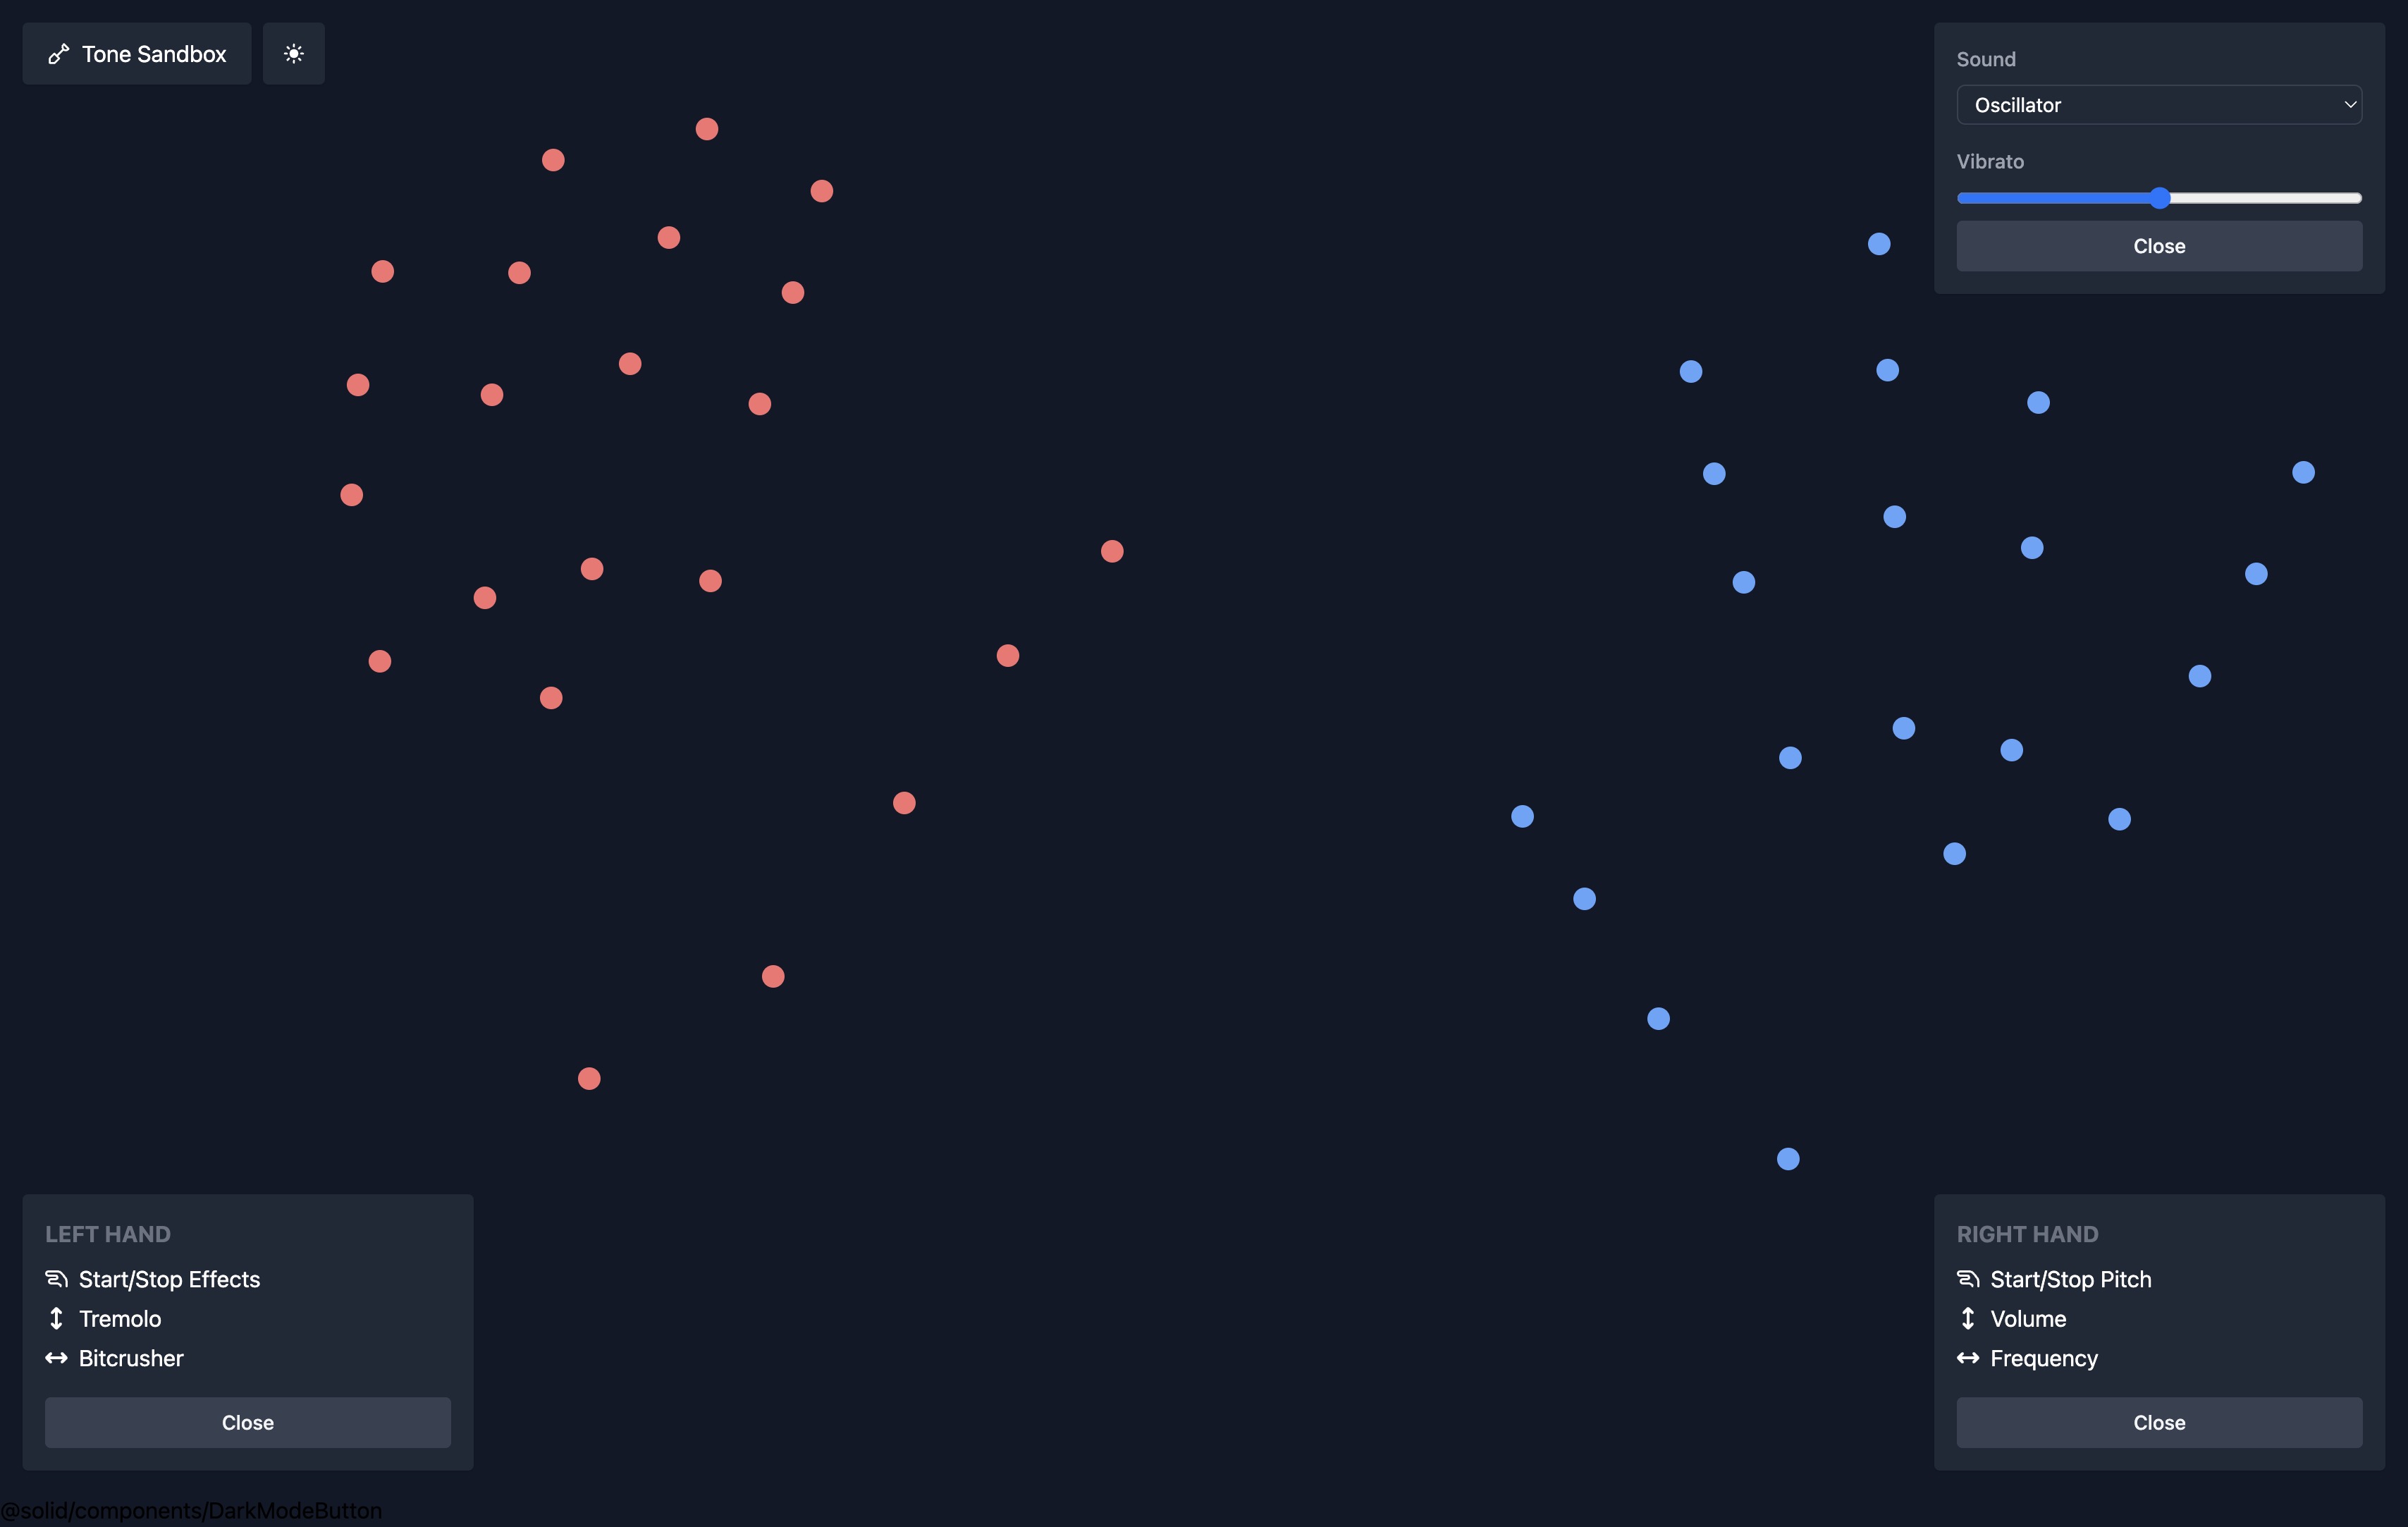Click the Tremolo vertical arrows icon
The width and height of the screenshot is (2408, 1527).
54,1316
